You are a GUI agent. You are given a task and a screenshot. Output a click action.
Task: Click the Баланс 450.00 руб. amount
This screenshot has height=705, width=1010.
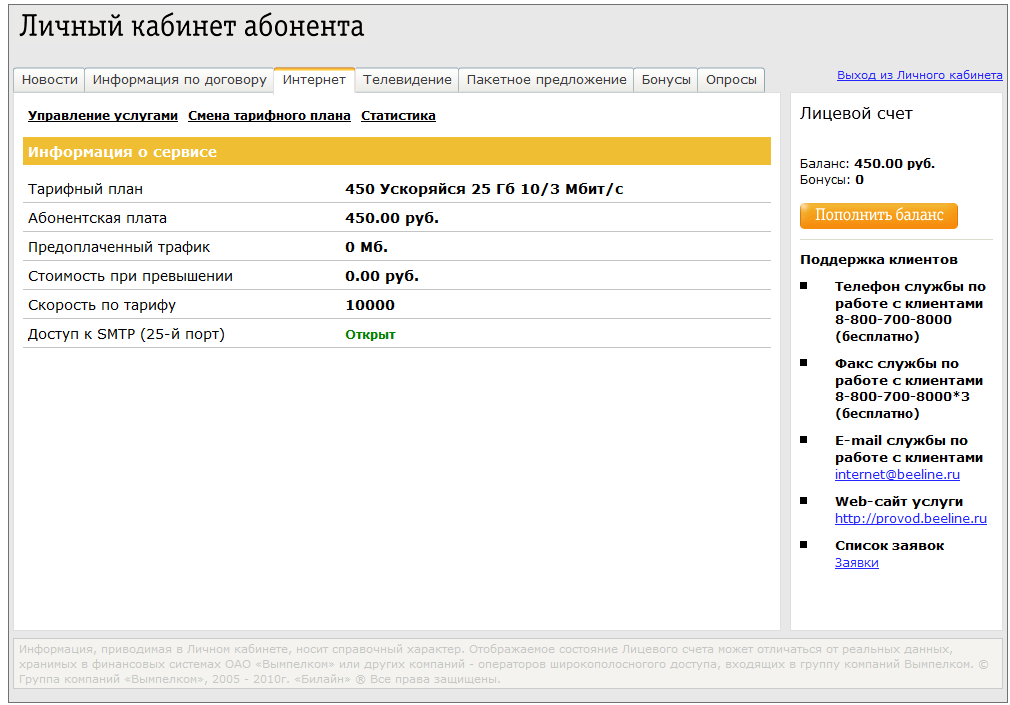click(894, 163)
